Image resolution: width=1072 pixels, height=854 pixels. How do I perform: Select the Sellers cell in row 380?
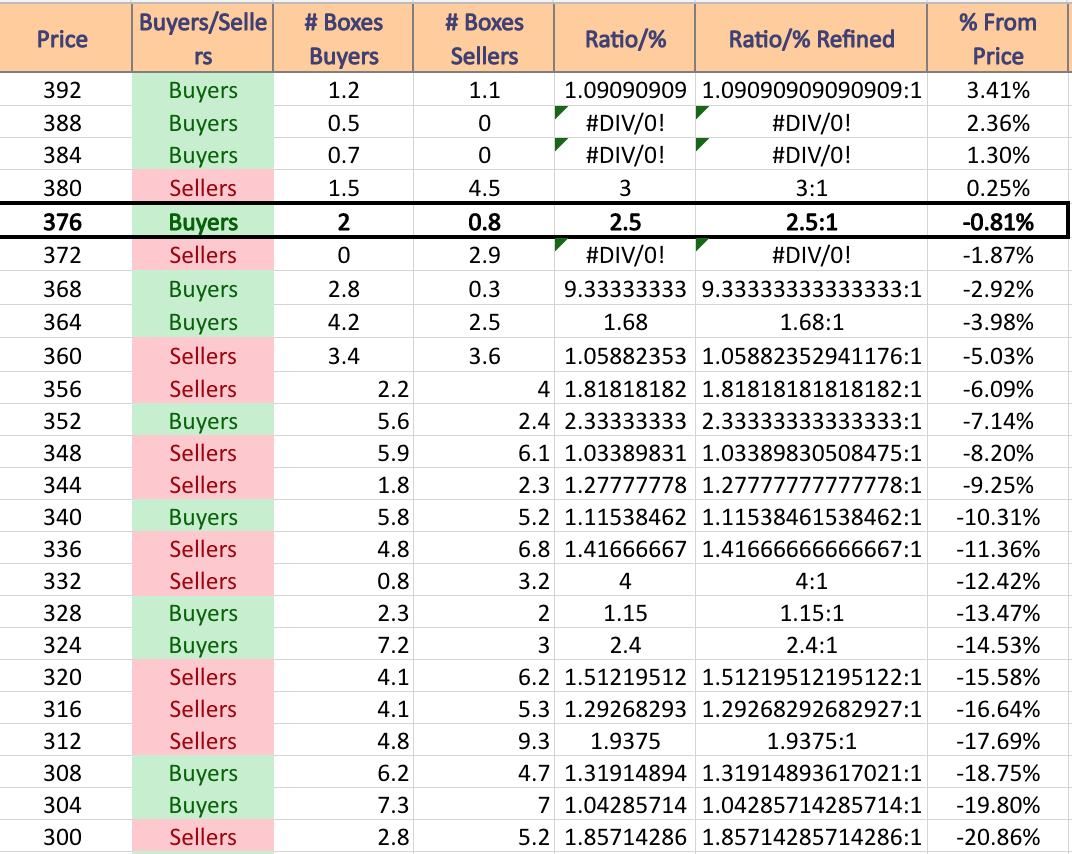point(202,187)
